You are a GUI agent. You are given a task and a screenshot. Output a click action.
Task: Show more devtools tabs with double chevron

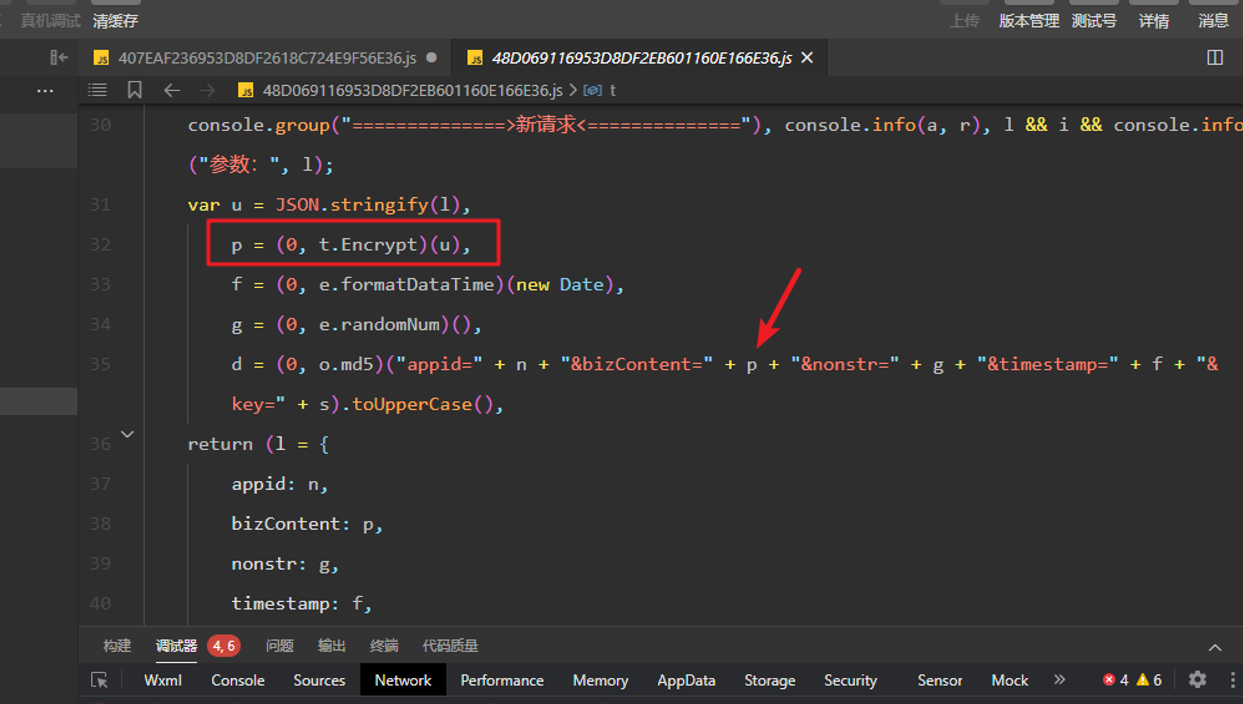[x=1059, y=680]
